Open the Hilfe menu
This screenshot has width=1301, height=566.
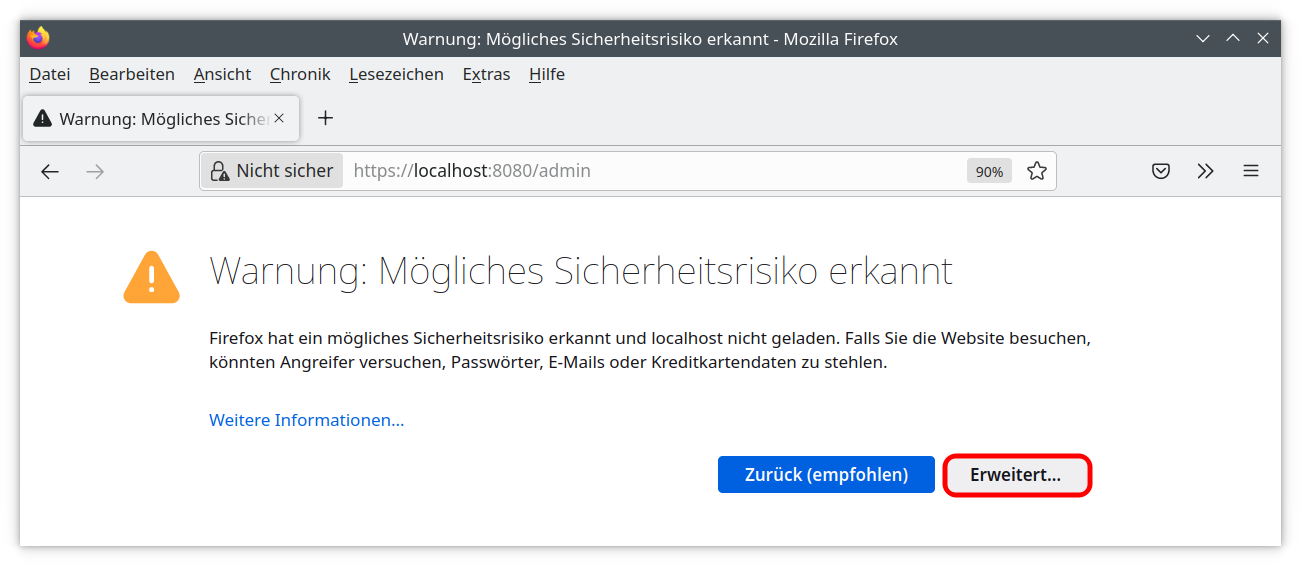pos(547,74)
